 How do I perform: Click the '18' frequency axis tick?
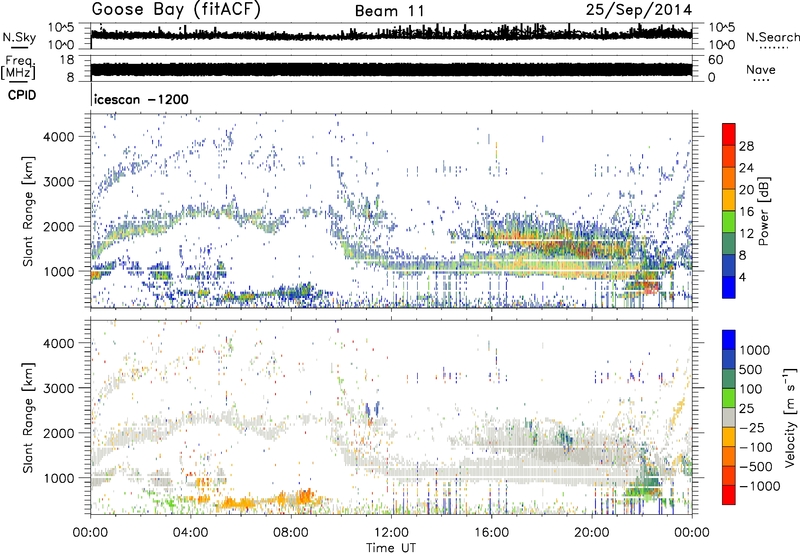coord(67,60)
